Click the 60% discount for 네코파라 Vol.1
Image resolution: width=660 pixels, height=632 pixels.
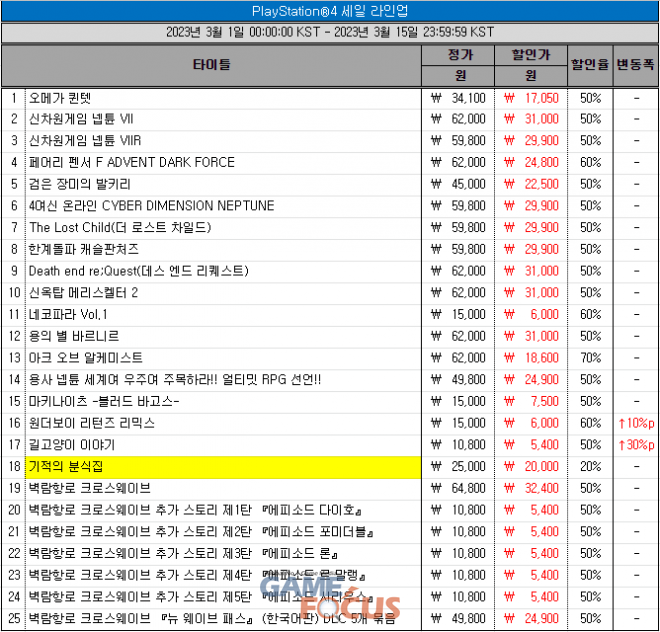coord(591,315)
